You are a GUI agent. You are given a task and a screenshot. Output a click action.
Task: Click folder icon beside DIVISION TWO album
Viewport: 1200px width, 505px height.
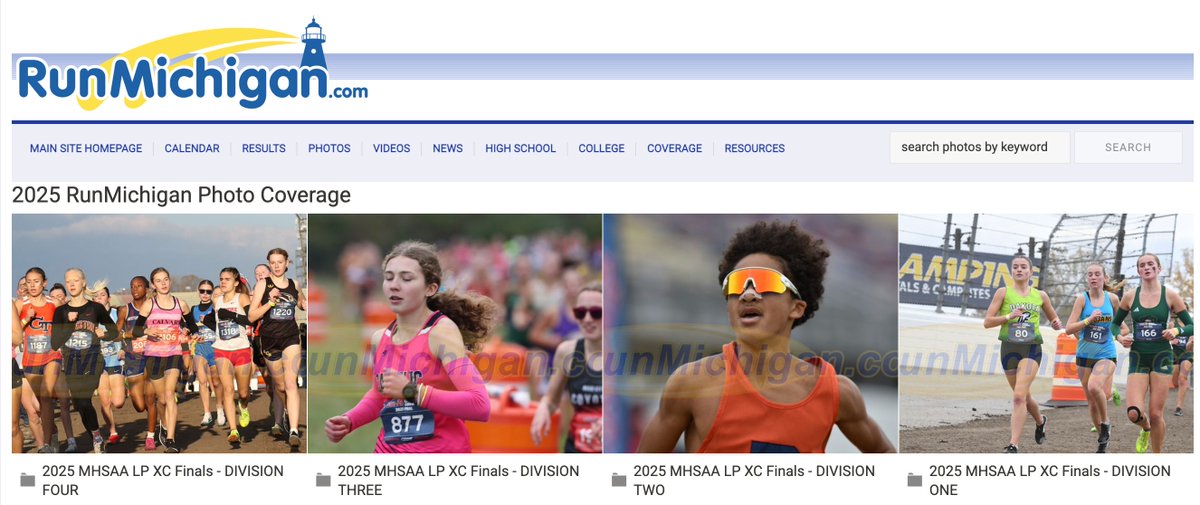pyautogui.click(x=619, y=480)
